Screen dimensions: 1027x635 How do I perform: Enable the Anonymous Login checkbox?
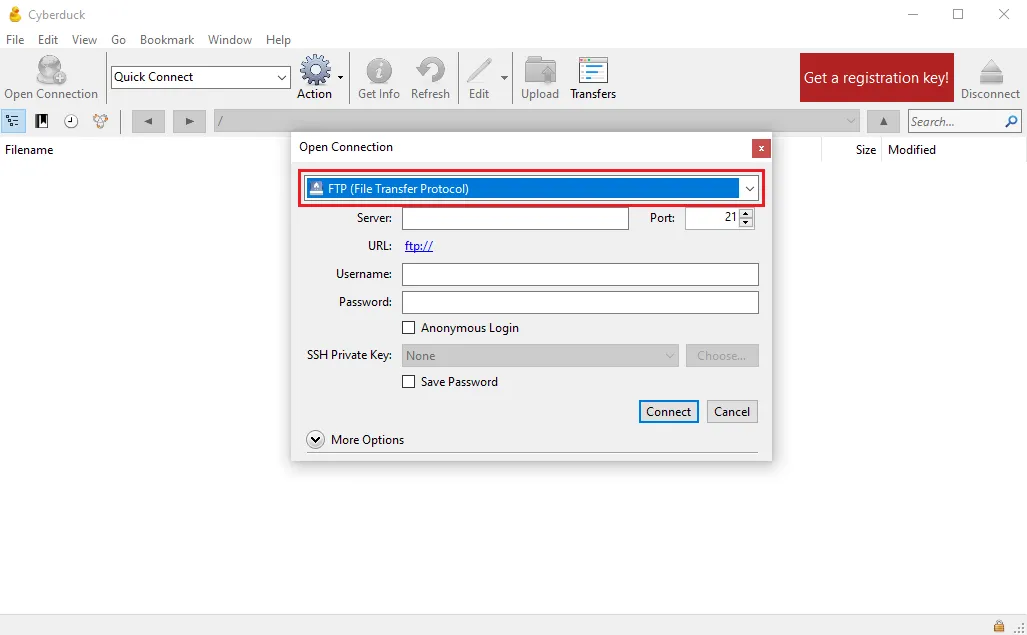[x=408, y=327]
